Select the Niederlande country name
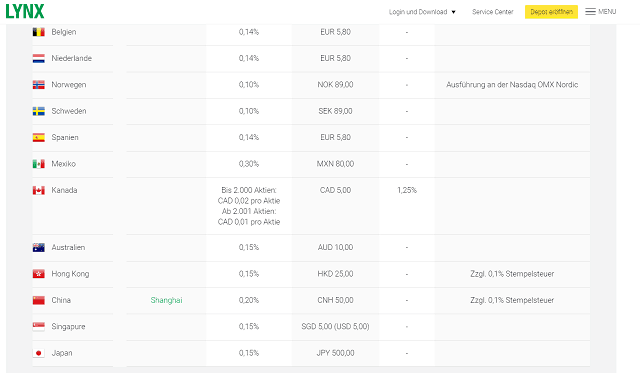The image size is (640, 373). [x=71, y=58]
